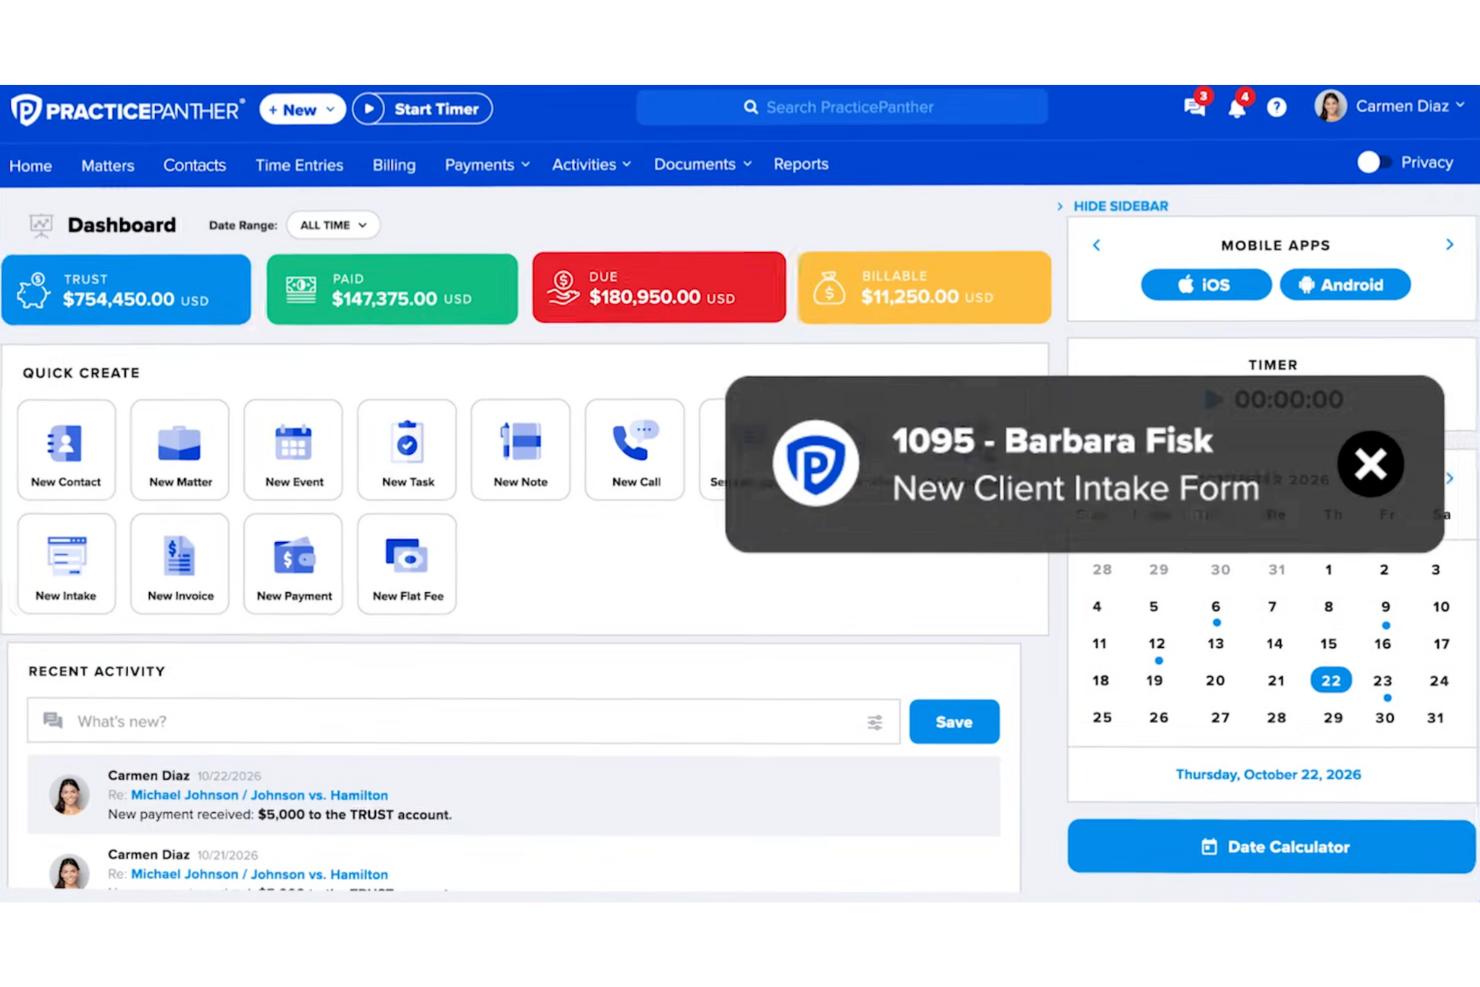Go to the Contacts section
This screenshot has width=1480, height=987.
pos(194,165)
